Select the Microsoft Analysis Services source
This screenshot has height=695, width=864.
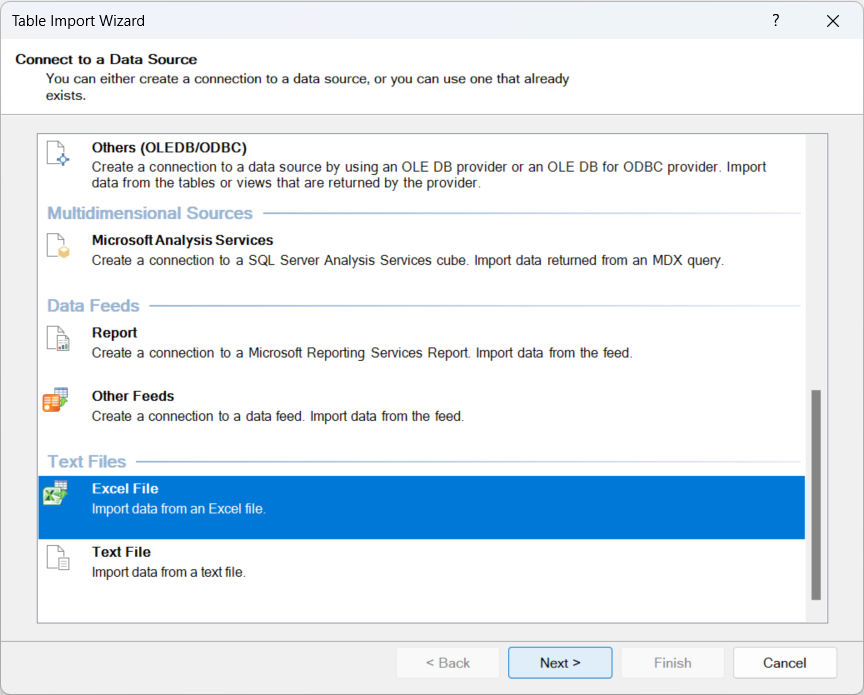[x=300, y=248]
